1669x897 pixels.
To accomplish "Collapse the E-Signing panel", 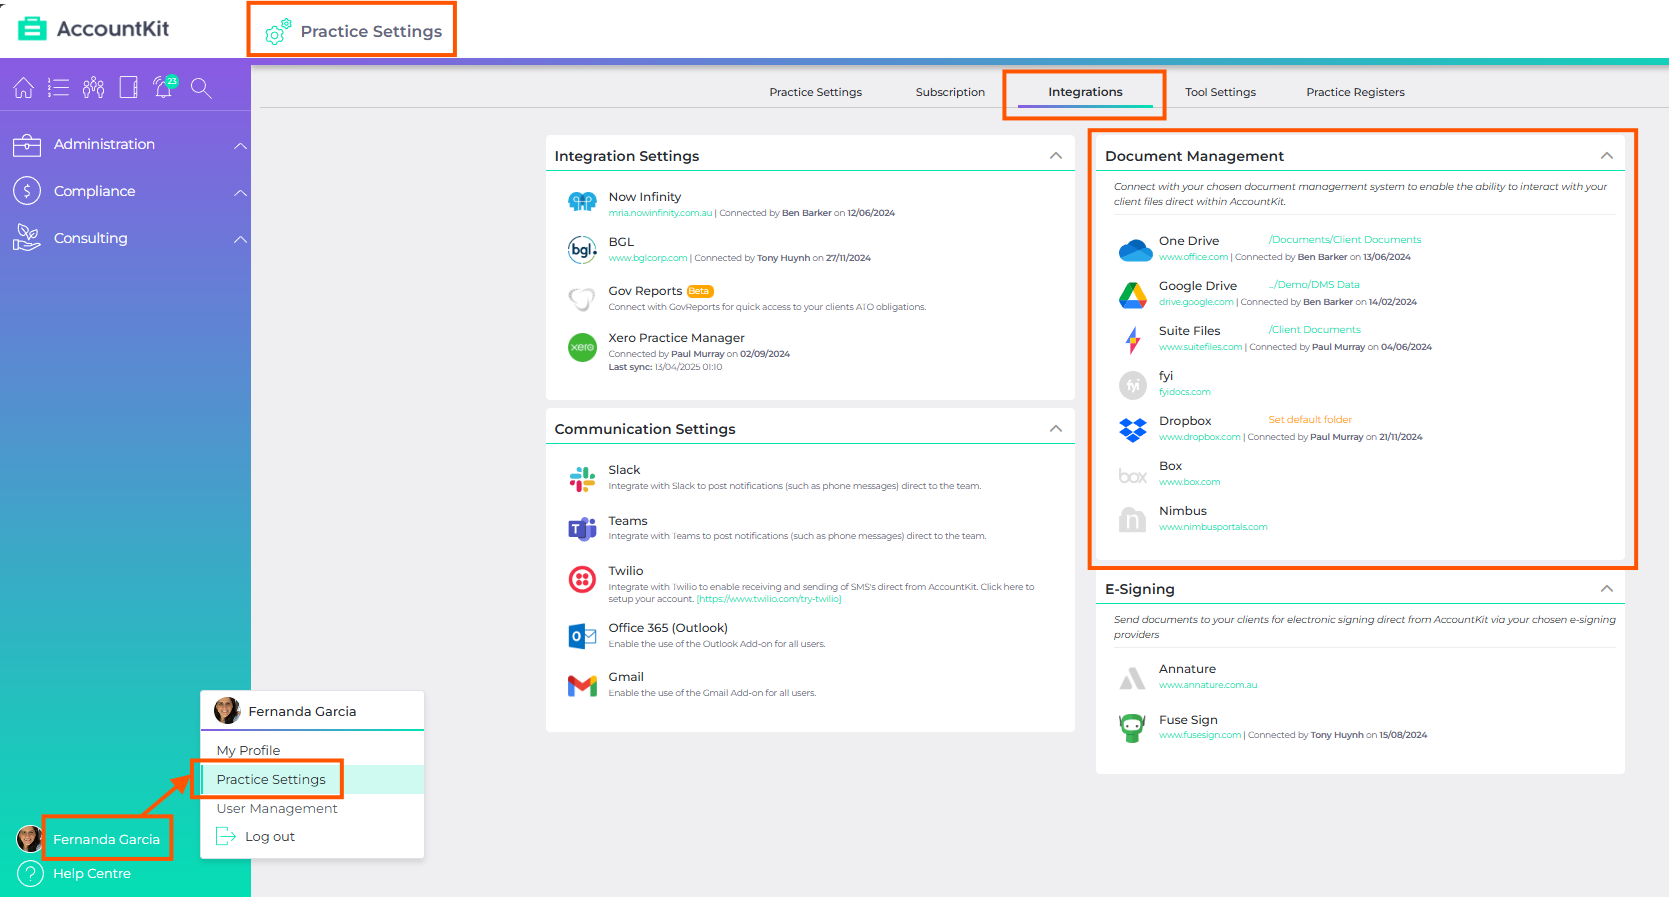I will 1607,588.
